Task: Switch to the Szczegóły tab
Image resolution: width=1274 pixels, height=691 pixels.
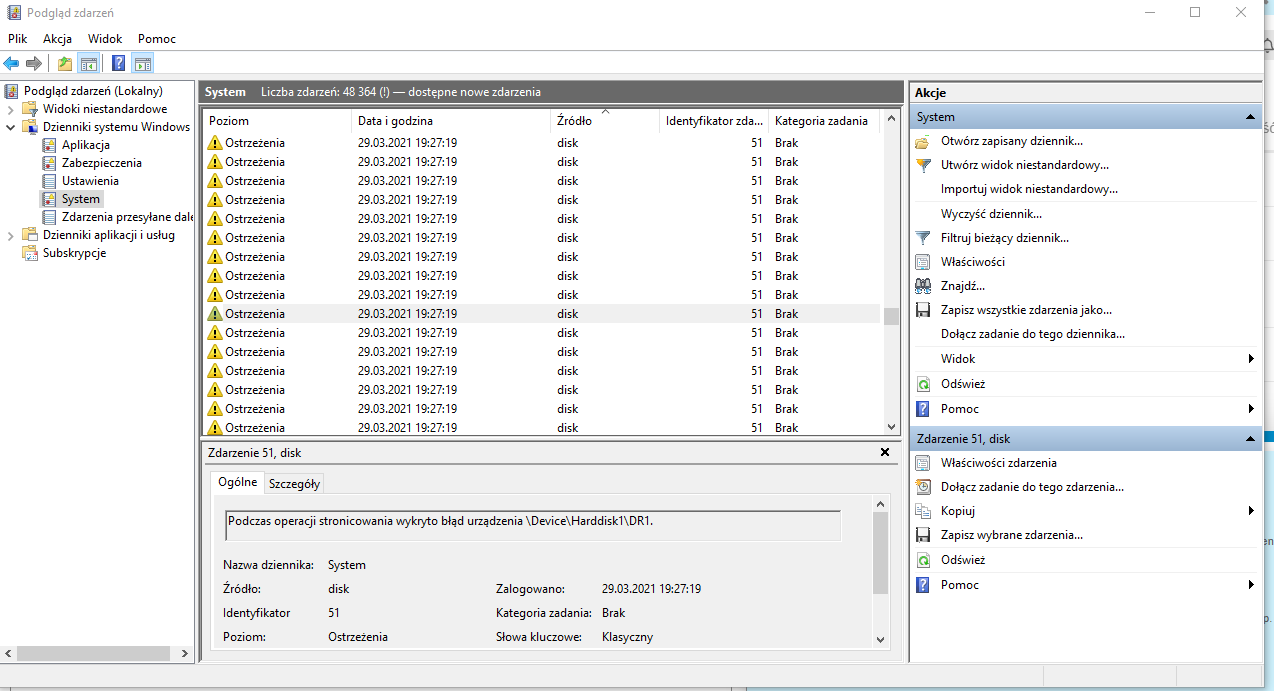Action: [294, 484]
